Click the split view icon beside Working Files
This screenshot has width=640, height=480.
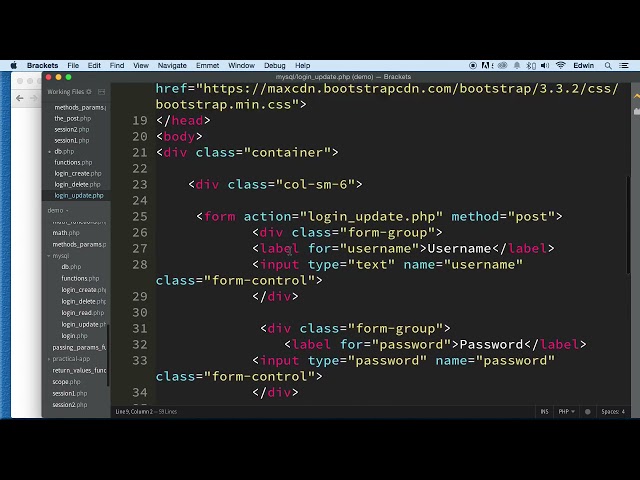click(102, 92)
